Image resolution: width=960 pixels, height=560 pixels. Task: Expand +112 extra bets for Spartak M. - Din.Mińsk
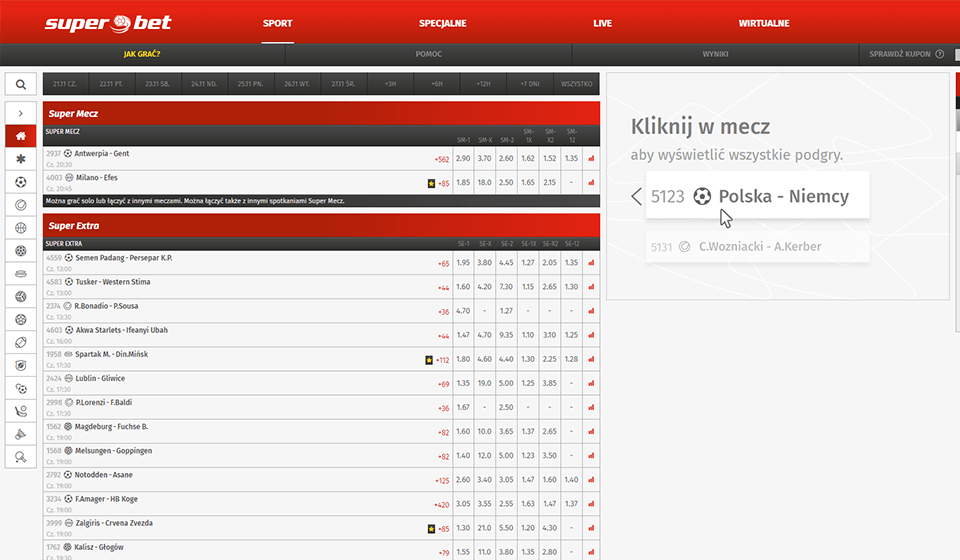(442, 360)
